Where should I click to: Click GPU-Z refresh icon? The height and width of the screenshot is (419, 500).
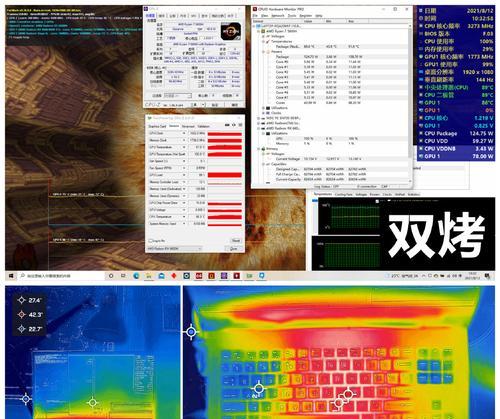point(234,125)
